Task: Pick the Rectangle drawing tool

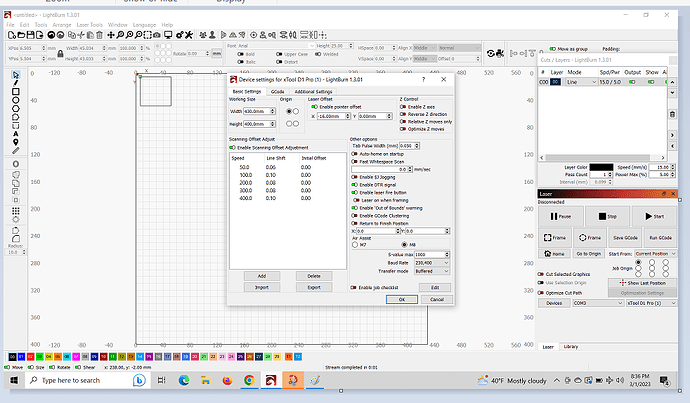Action: coord(16,92)
